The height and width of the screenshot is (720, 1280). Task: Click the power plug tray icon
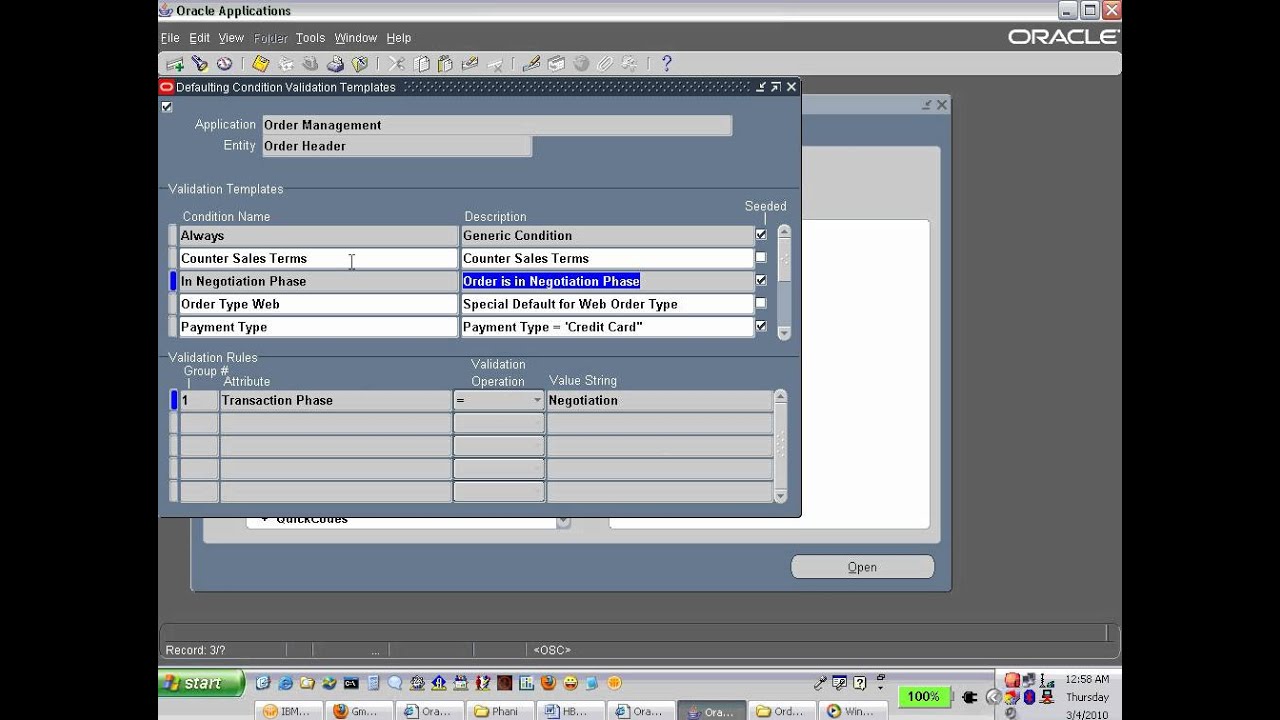[969, 697]
